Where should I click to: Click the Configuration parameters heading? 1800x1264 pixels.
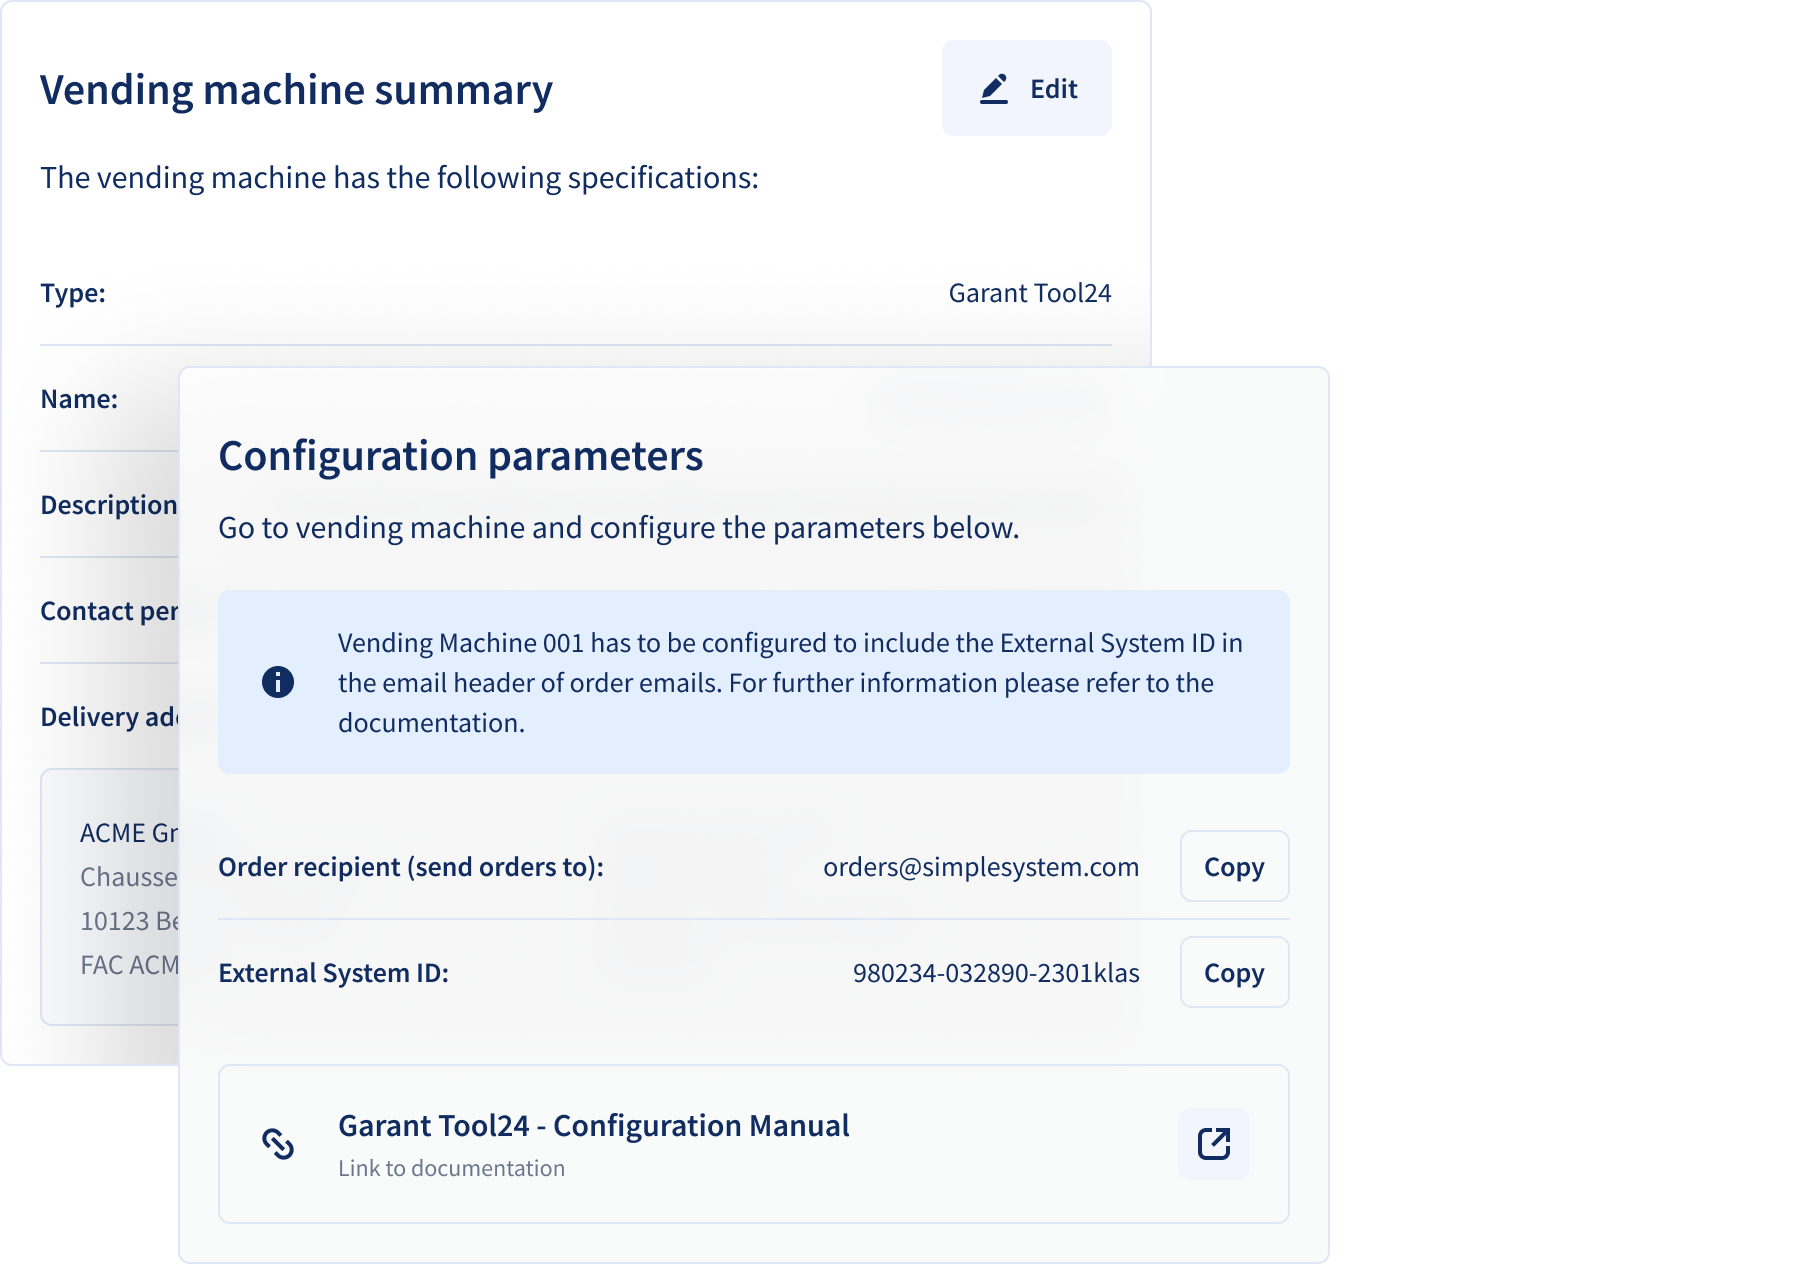461,456
